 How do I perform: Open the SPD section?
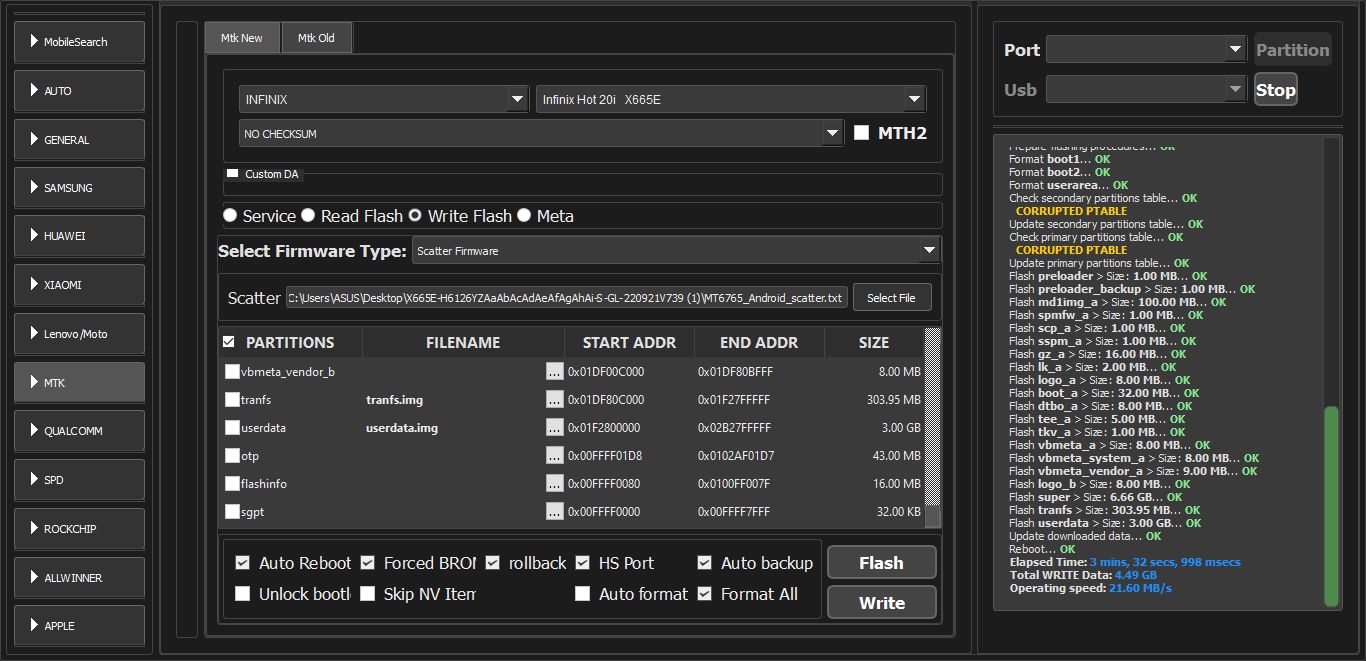click(x=80, y=480)
